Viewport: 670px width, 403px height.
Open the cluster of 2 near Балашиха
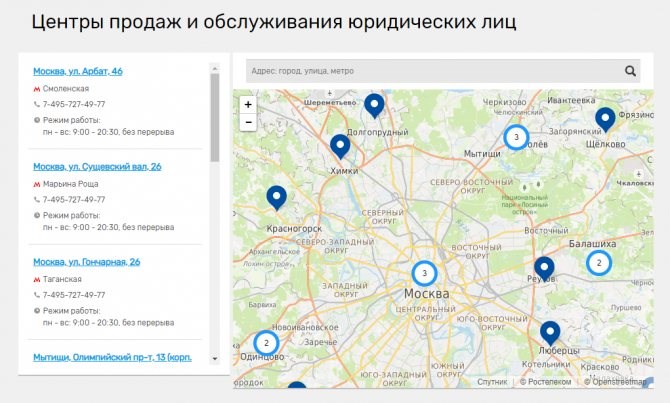[599, 263]
